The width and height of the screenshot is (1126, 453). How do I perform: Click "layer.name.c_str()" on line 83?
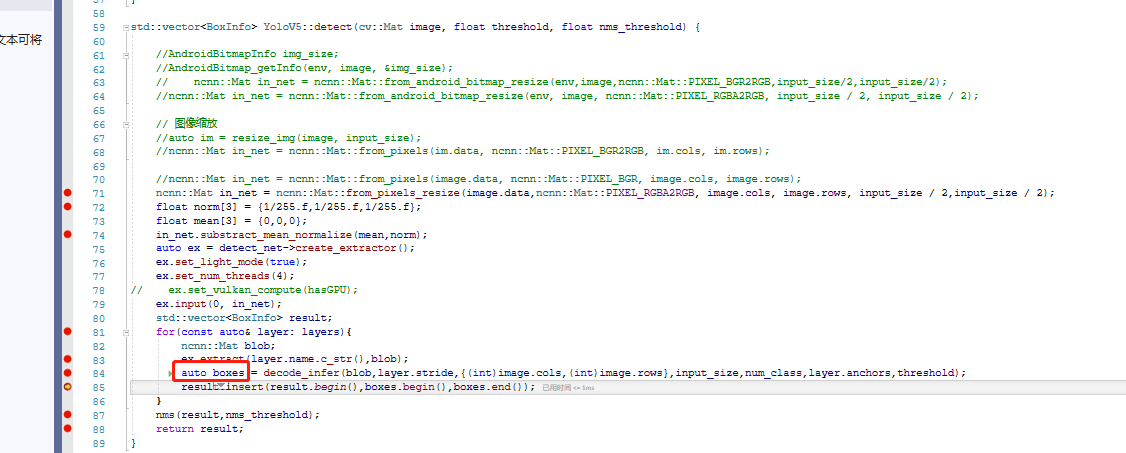click(314, 359)
